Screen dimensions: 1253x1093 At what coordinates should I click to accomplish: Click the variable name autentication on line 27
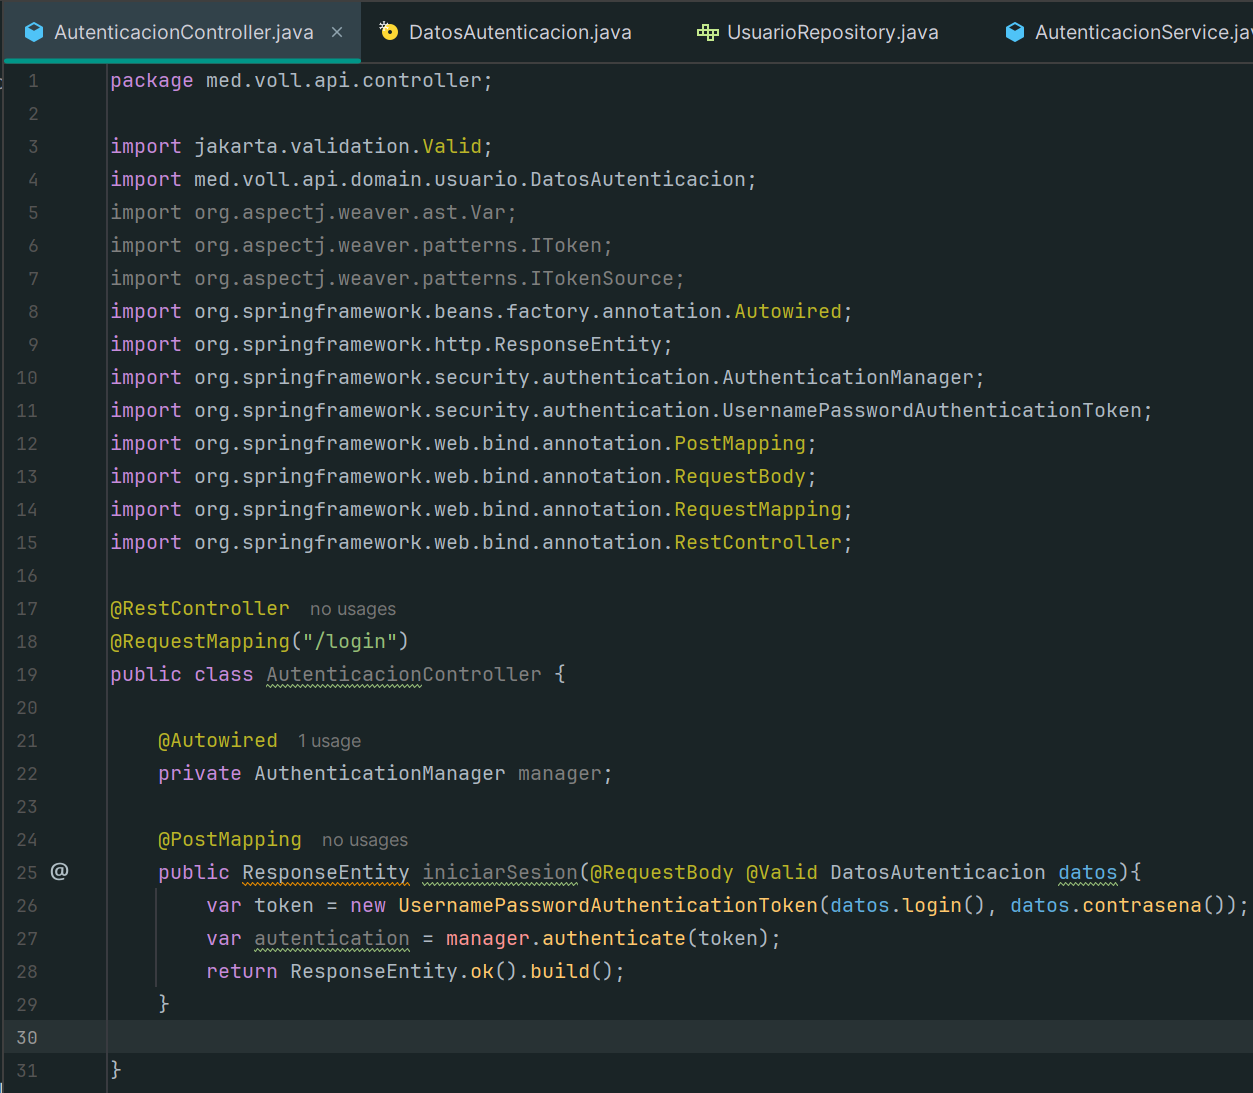click(x=332, y=938)
